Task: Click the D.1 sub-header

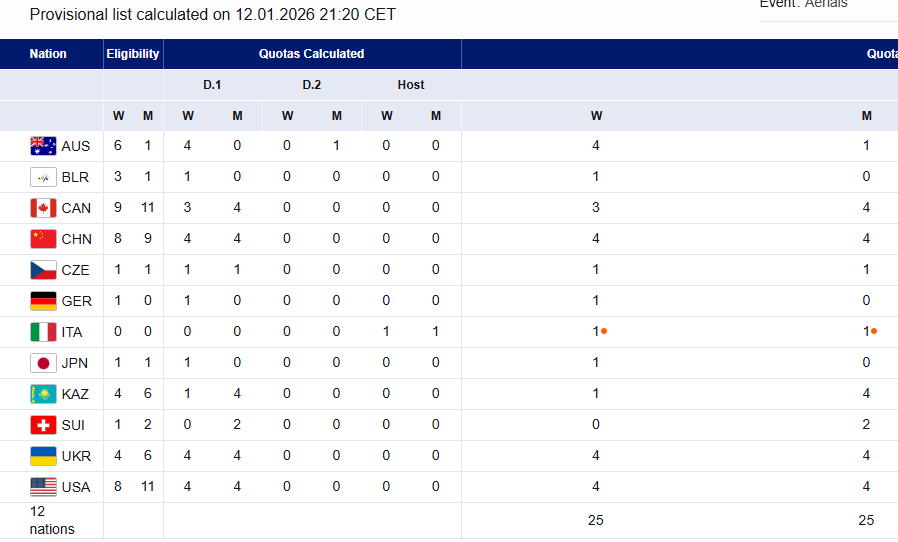Action: 212,85
